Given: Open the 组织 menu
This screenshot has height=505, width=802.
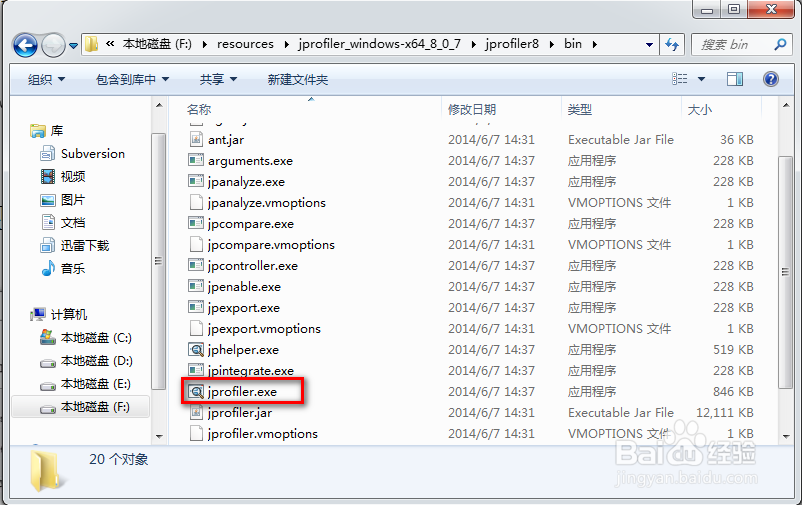Looking at the screenshot, I should (x=46, y=79).
